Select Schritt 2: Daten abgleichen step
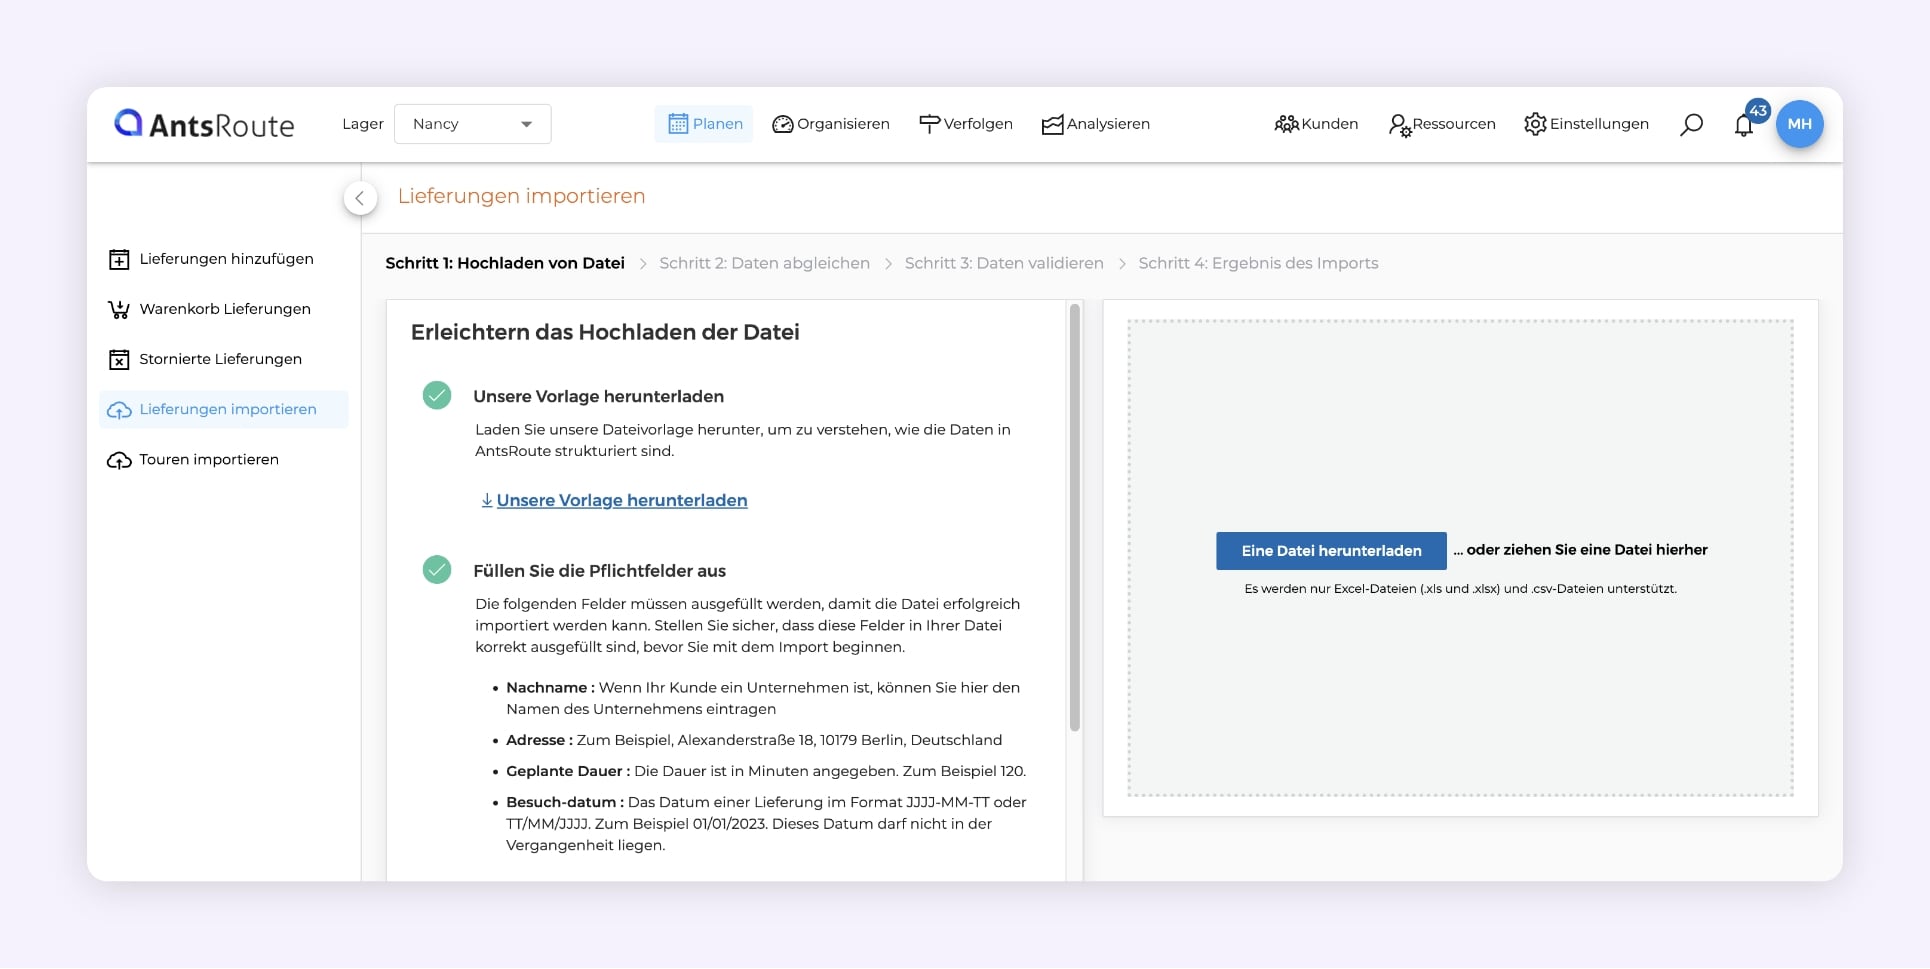1930x969 pixels. click(764, 263)
